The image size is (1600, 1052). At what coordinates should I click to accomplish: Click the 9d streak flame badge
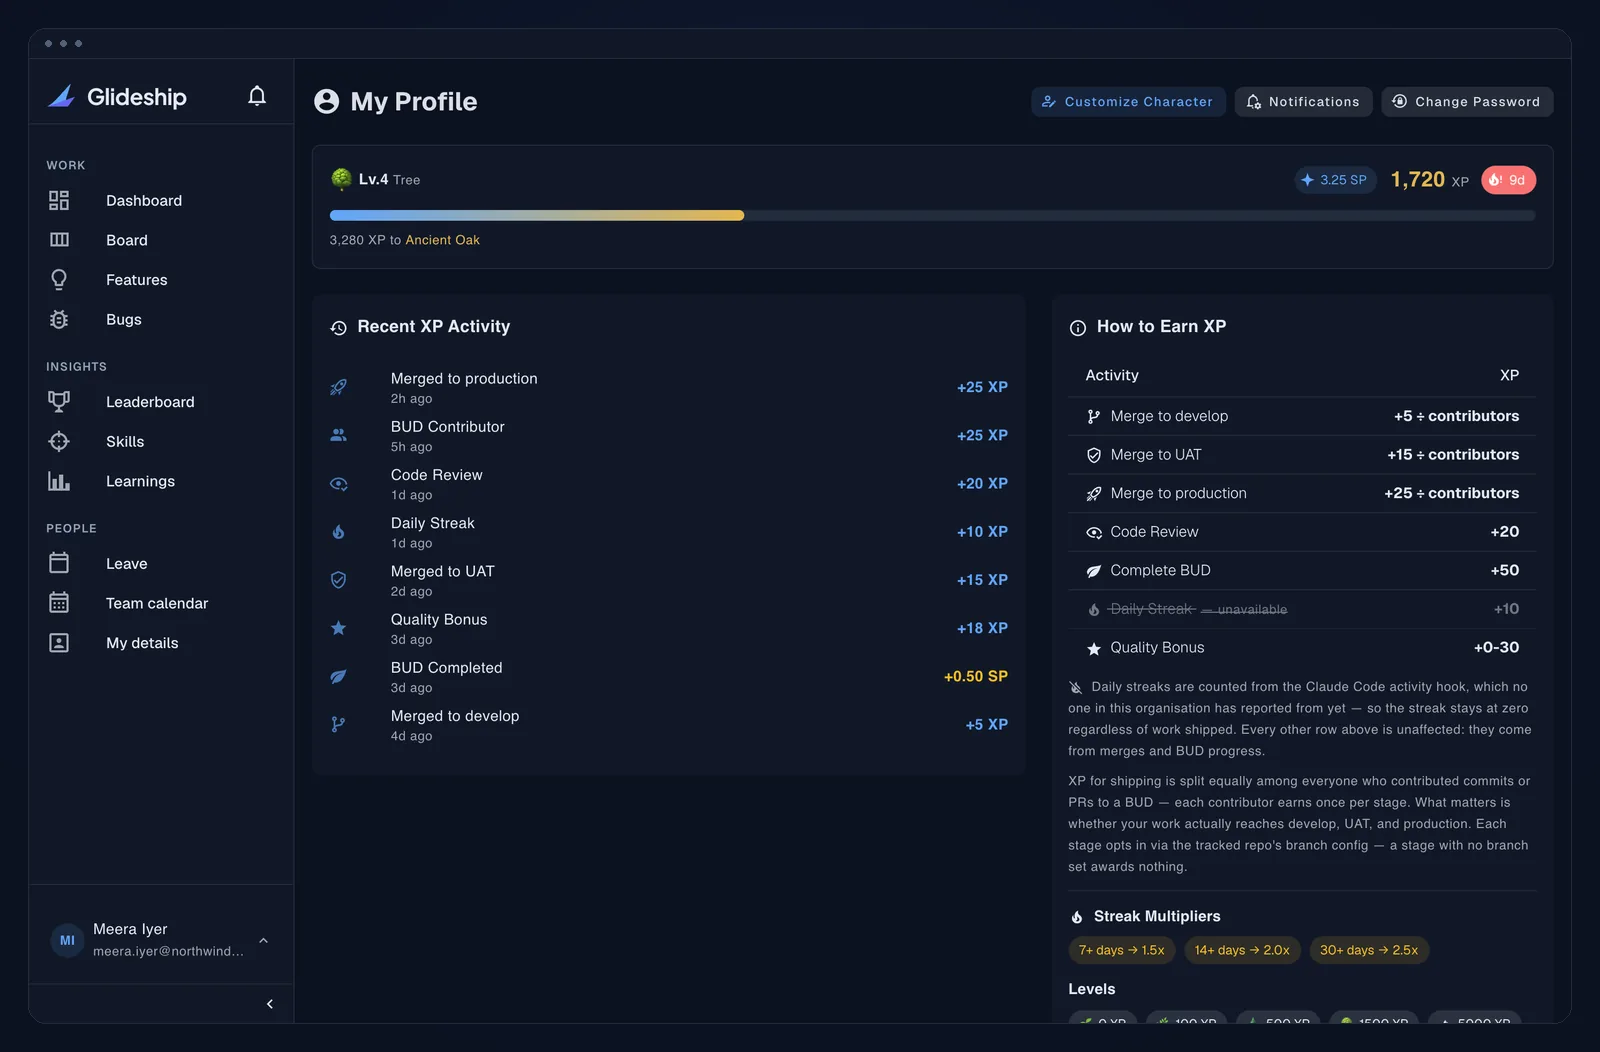pos(1508,180)
